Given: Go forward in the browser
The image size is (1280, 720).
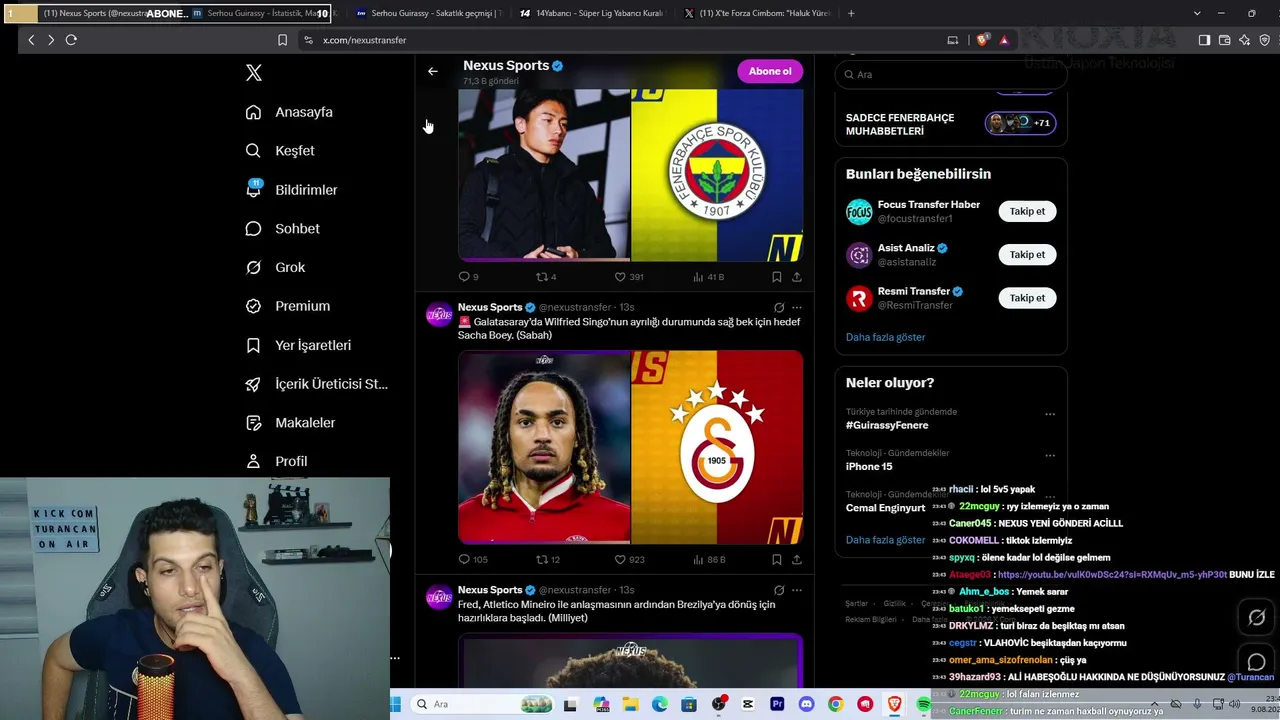Looking at the screenshot, I should 51,40.
